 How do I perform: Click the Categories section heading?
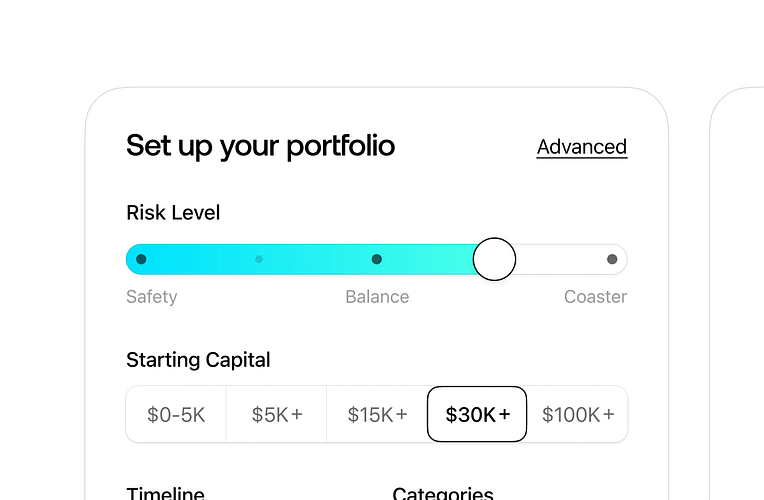tap(442, 493)
